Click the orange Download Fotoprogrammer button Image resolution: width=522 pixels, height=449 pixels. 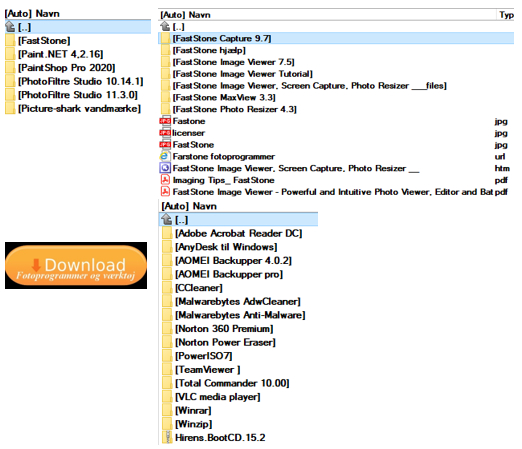click(x=76, y=266)
